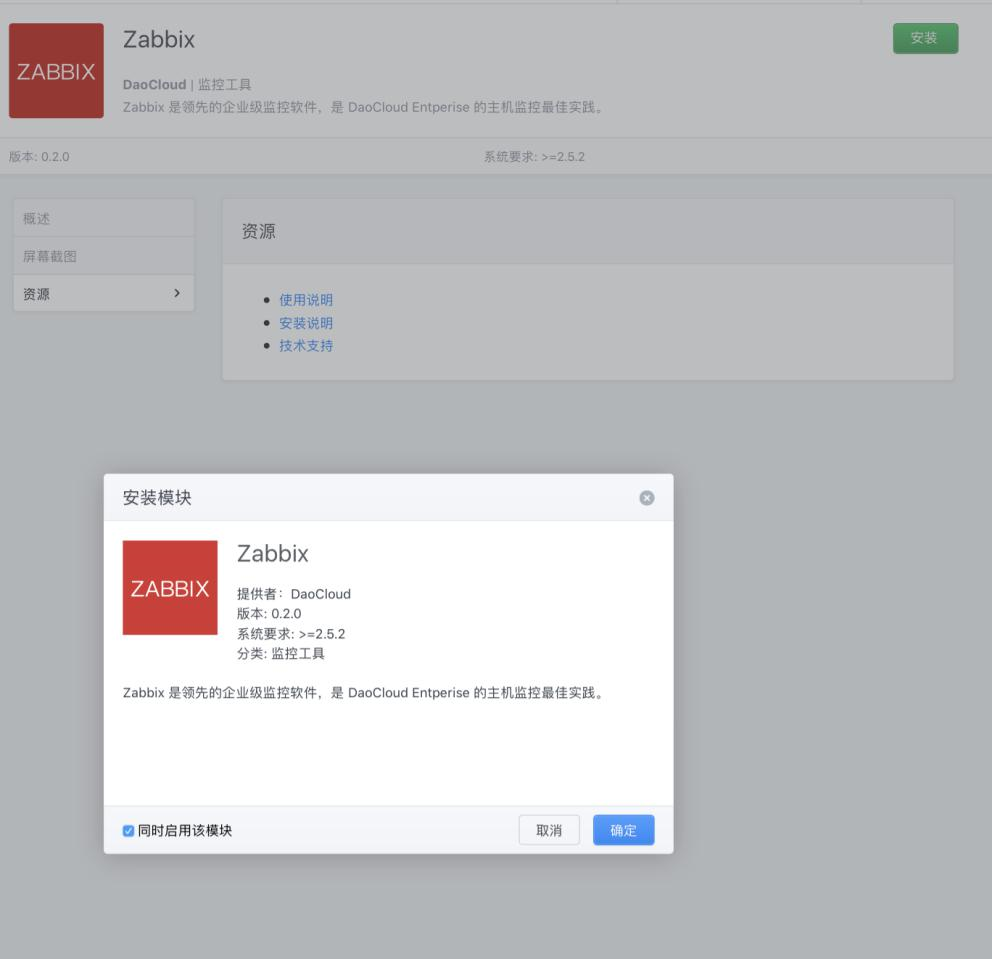992x959 pixels.
Task: Click the chevron arrow beside 资源
Action: tap(177, 293)
